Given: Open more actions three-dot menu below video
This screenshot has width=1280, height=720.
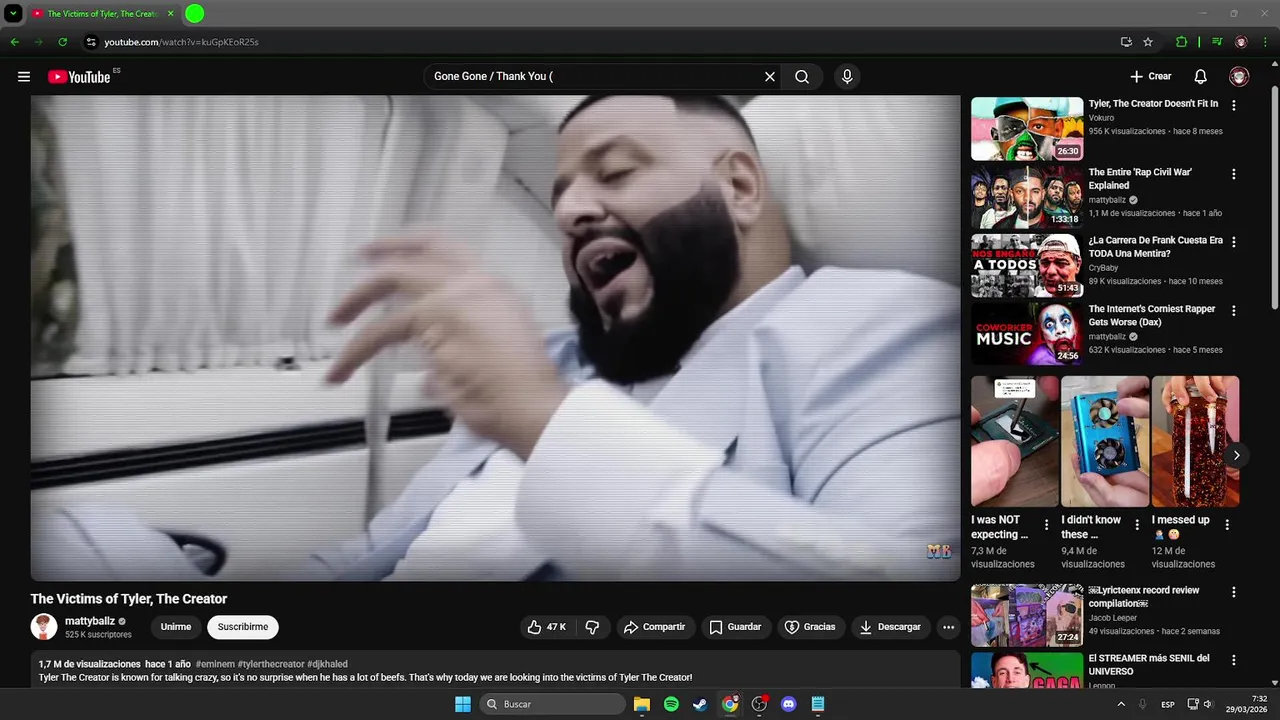Looking at the screenshot, I should 948,627.
